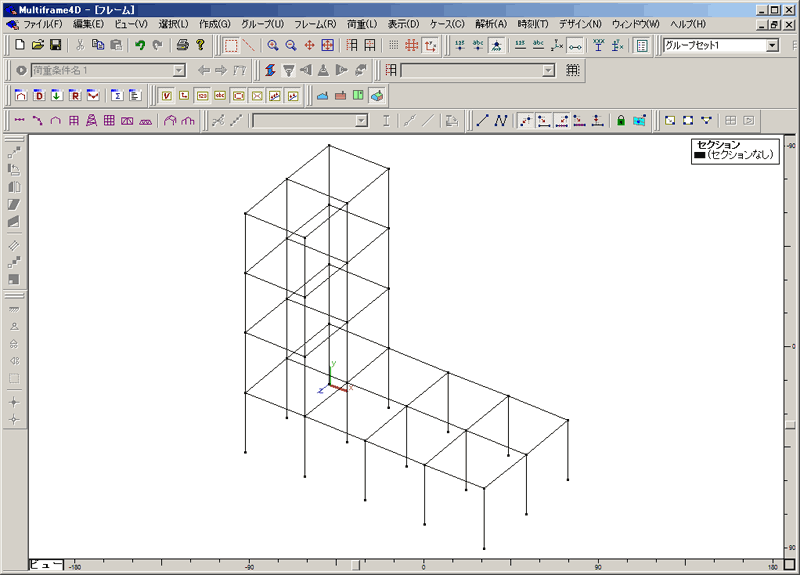Expand the 荷重条件名 1 load case dropdown
800x575 pixels.
click(x=179, y=70)
